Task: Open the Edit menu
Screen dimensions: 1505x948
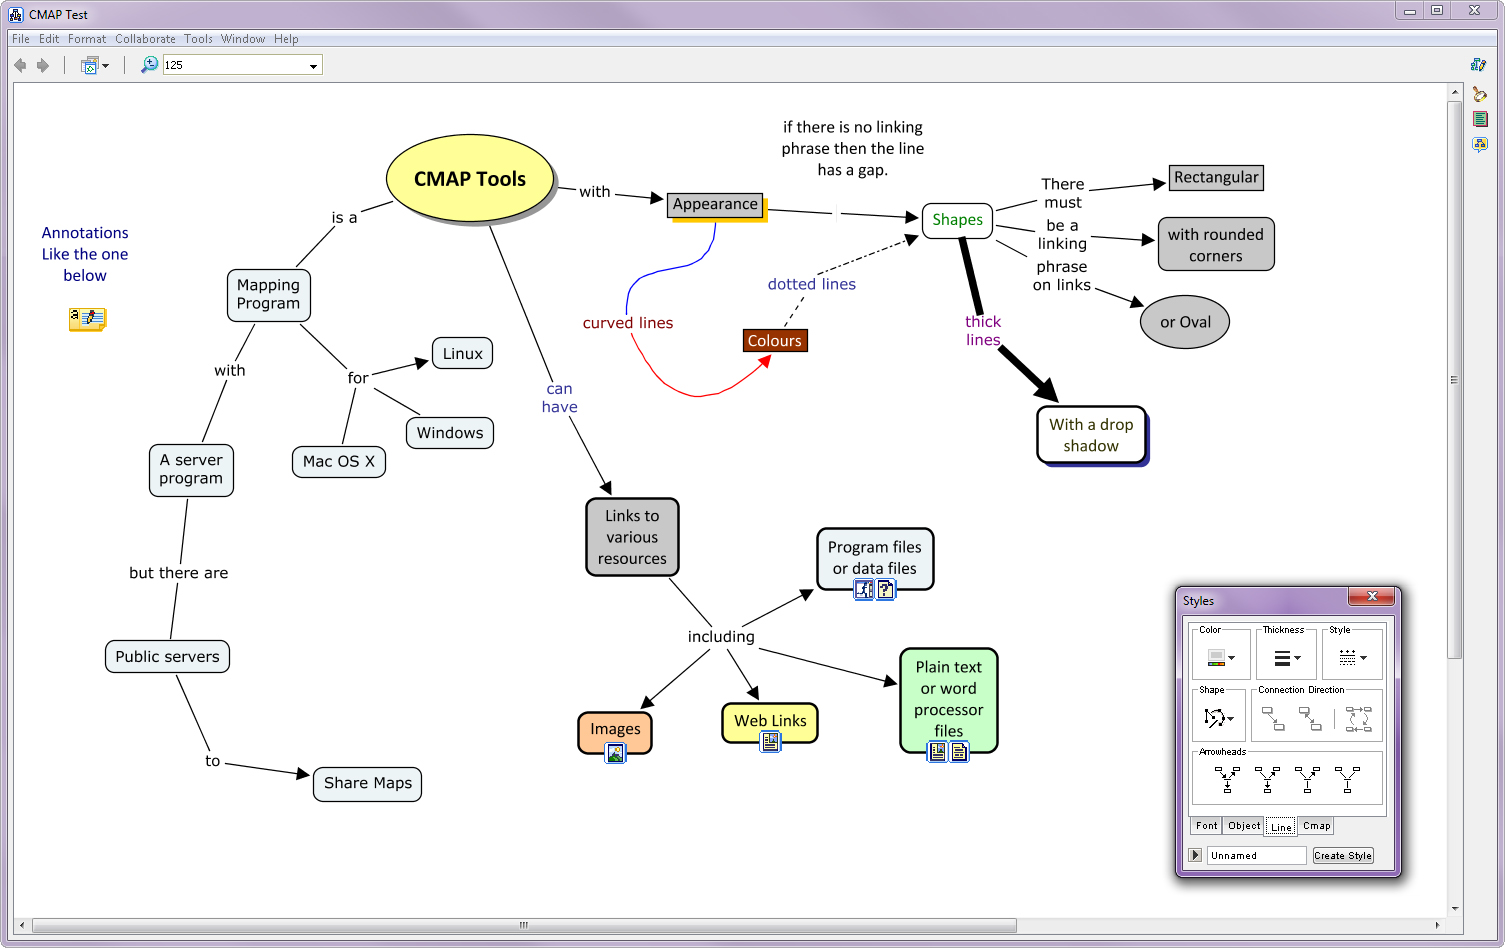Action: point(49,39)
